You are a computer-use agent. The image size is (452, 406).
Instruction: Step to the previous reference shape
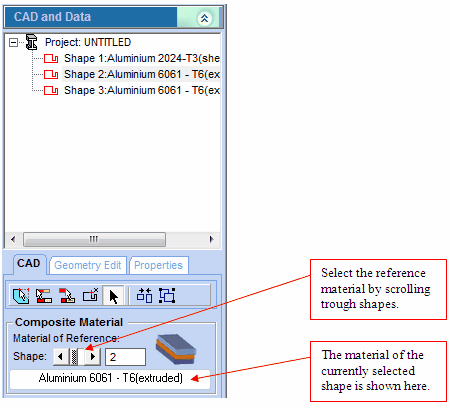tap(60, 356)
